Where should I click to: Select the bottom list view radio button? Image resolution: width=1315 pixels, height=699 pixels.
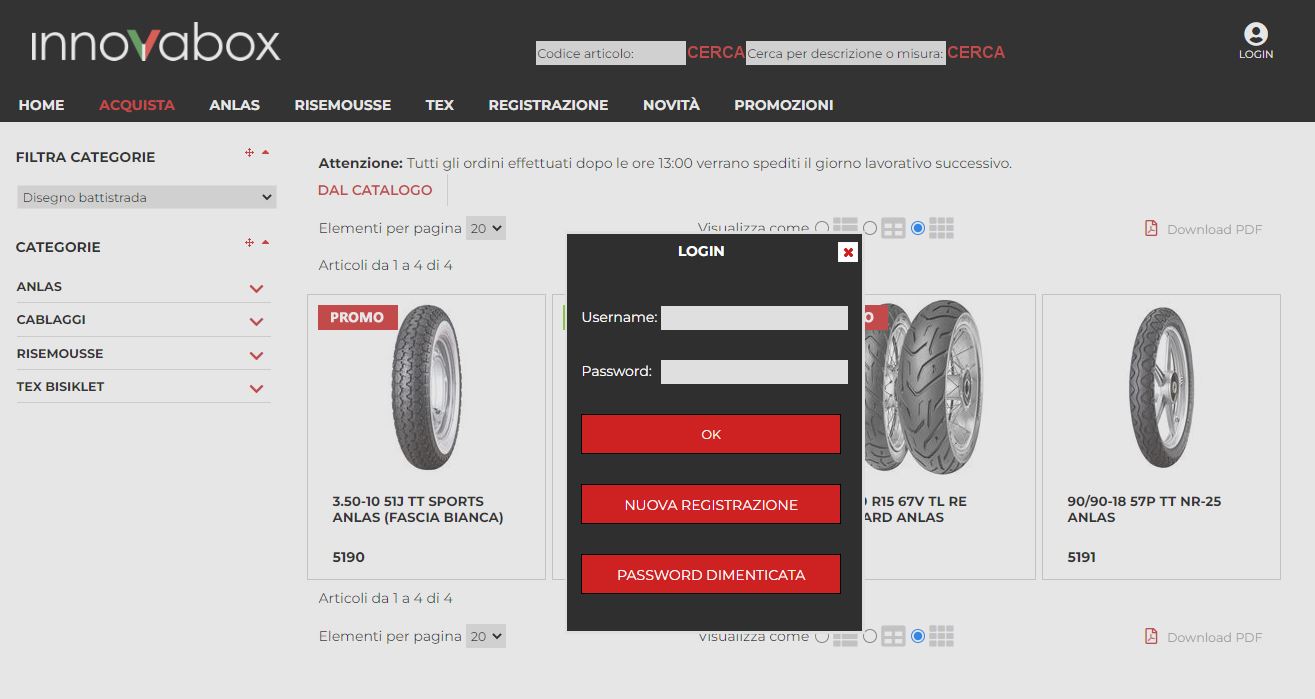click(x=822, y=636)
